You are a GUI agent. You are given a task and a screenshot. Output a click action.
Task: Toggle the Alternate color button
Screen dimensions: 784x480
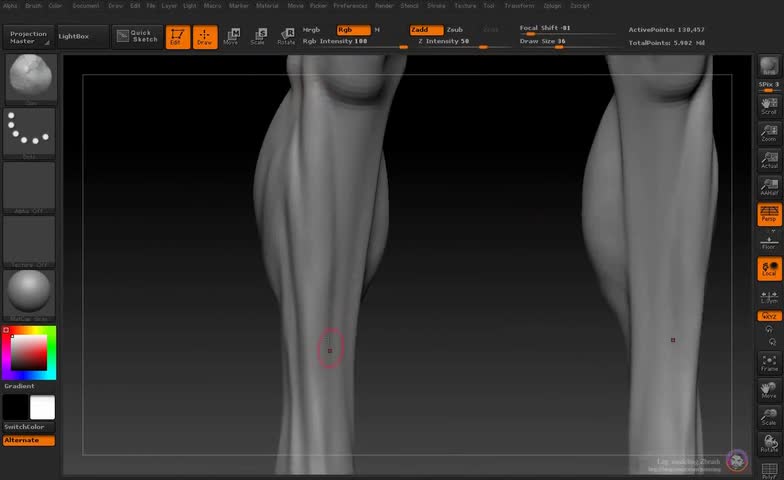[29, 440]
